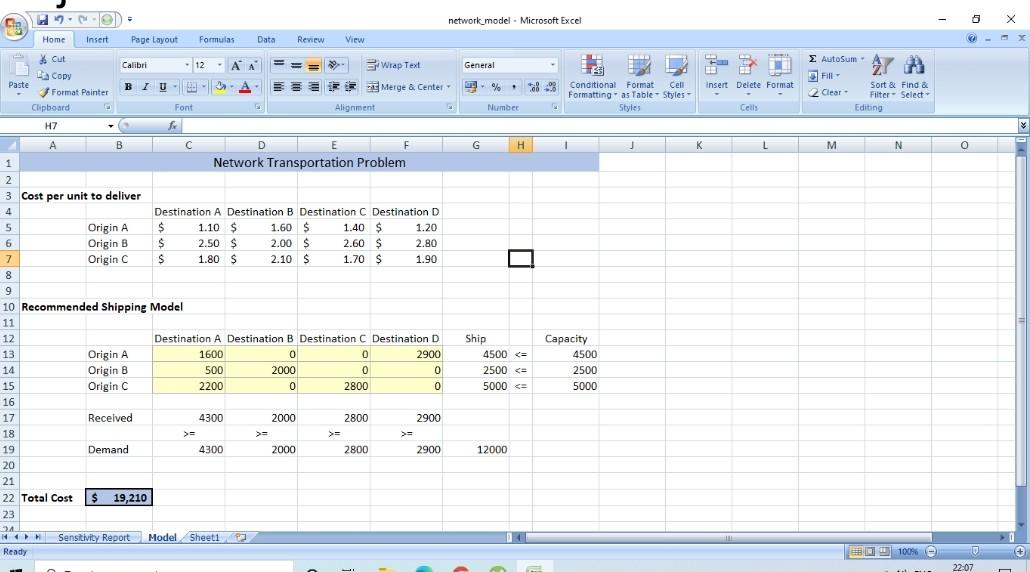
Task: Toggle top vertical alignment
Action: tap(279, 65)
